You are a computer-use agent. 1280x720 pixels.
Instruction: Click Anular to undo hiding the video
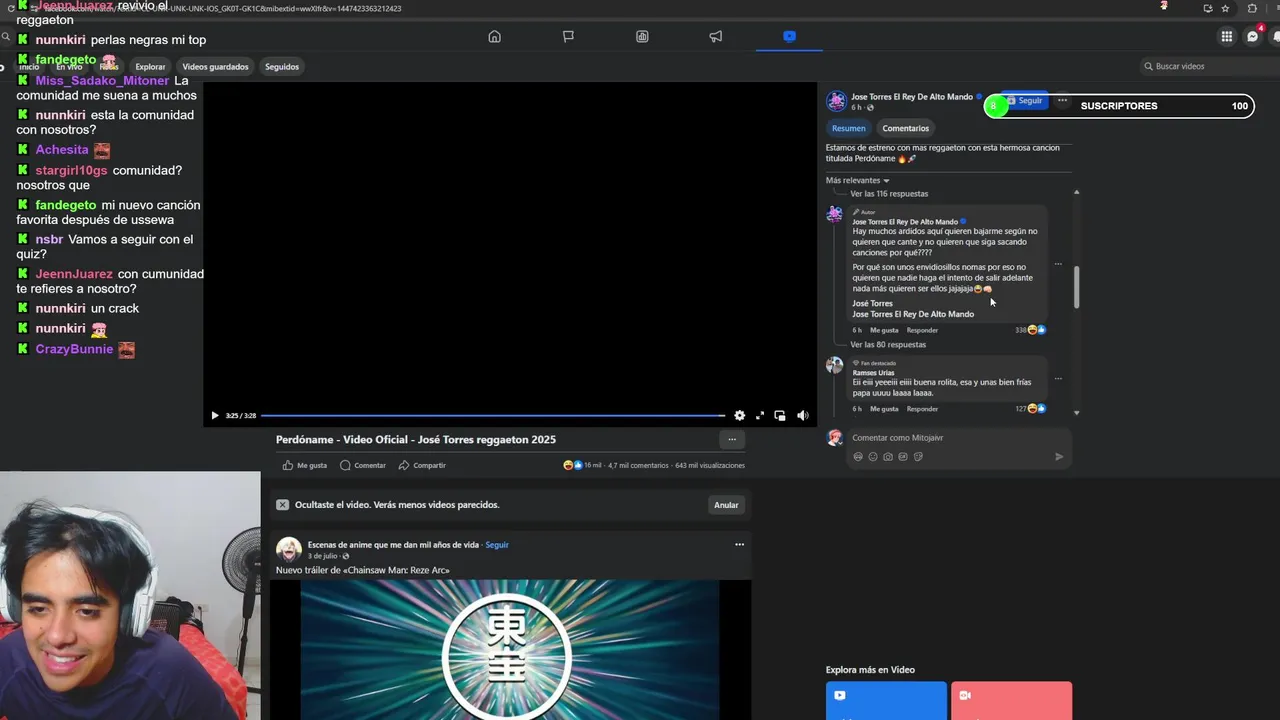(x=726, y=505)
